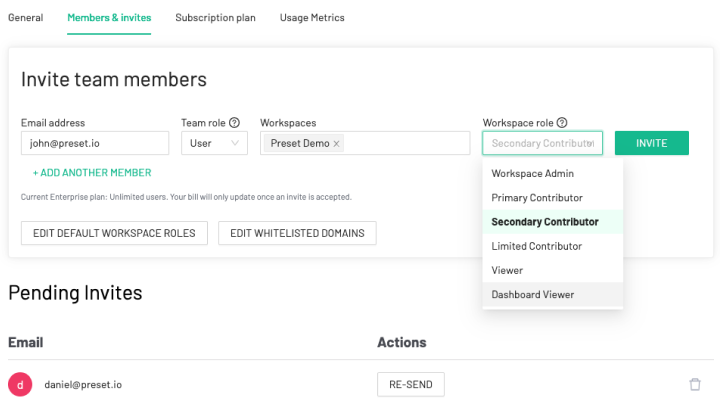This screenshot has height=405, width=720.
Task: Click Add Another Member link
Action: pos(92,173)
